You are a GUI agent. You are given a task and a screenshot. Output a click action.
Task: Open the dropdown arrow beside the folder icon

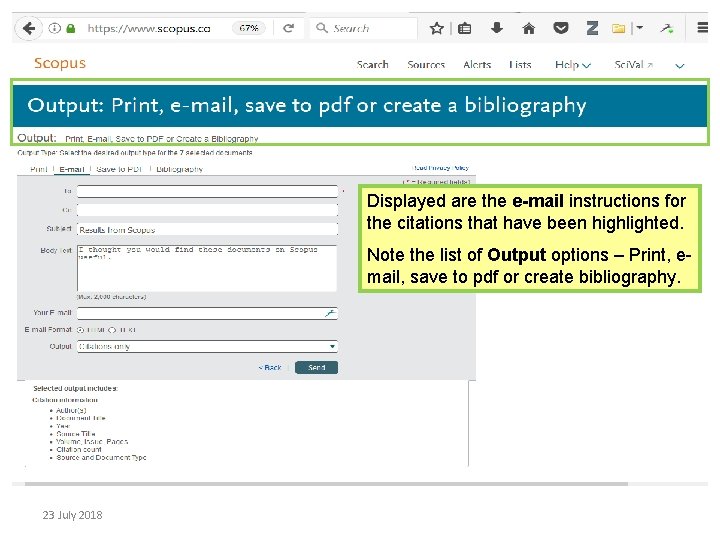tap(639, 28)
